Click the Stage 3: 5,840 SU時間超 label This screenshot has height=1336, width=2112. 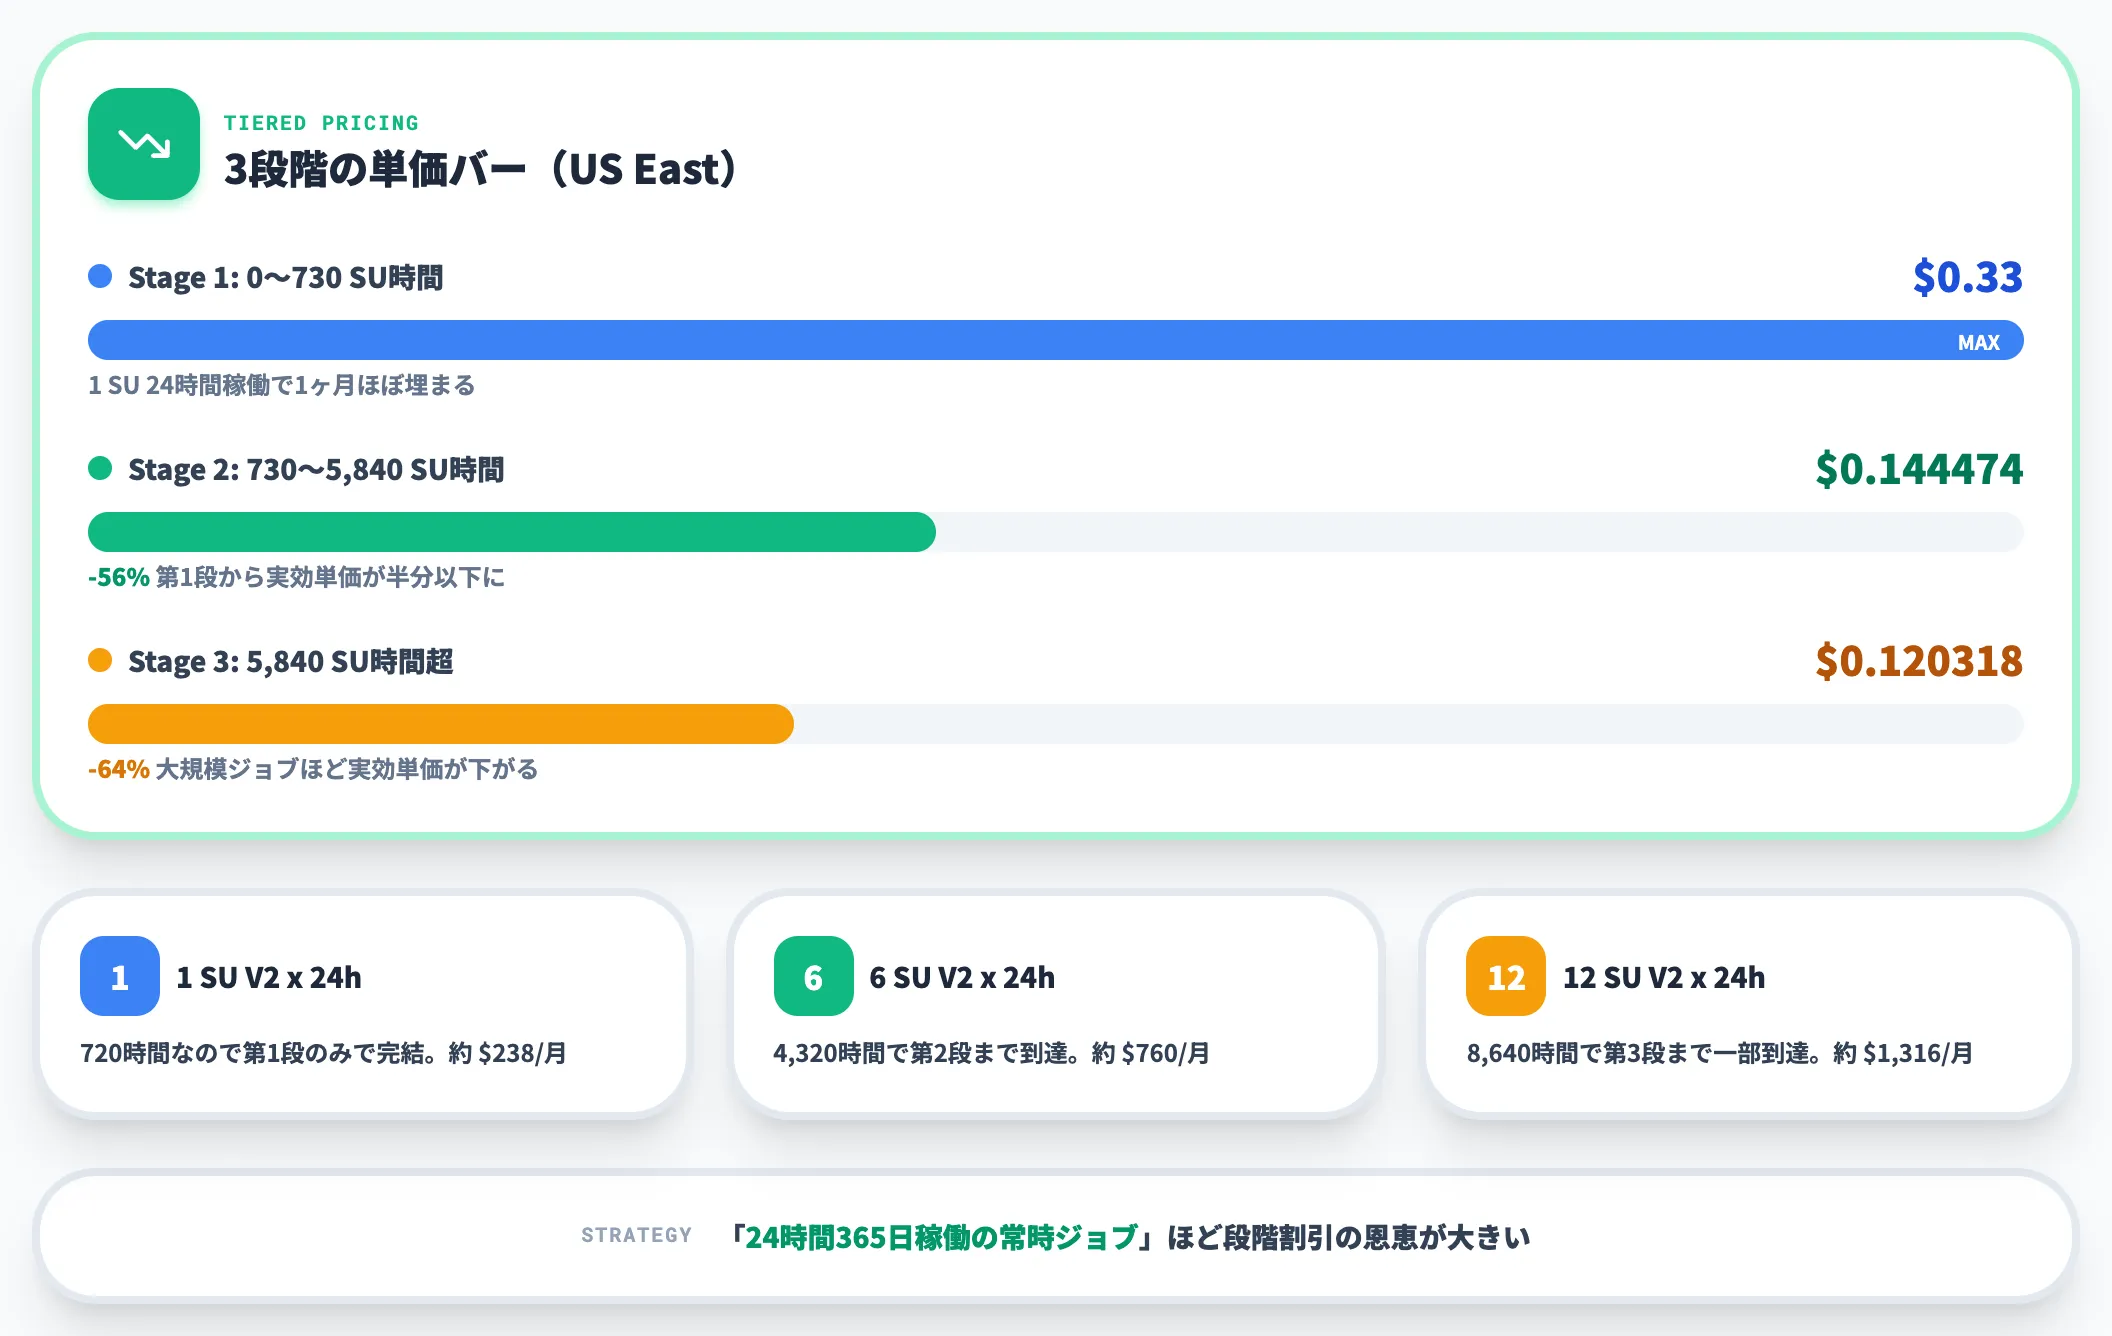pyautogui.click(x=291, y=661)
